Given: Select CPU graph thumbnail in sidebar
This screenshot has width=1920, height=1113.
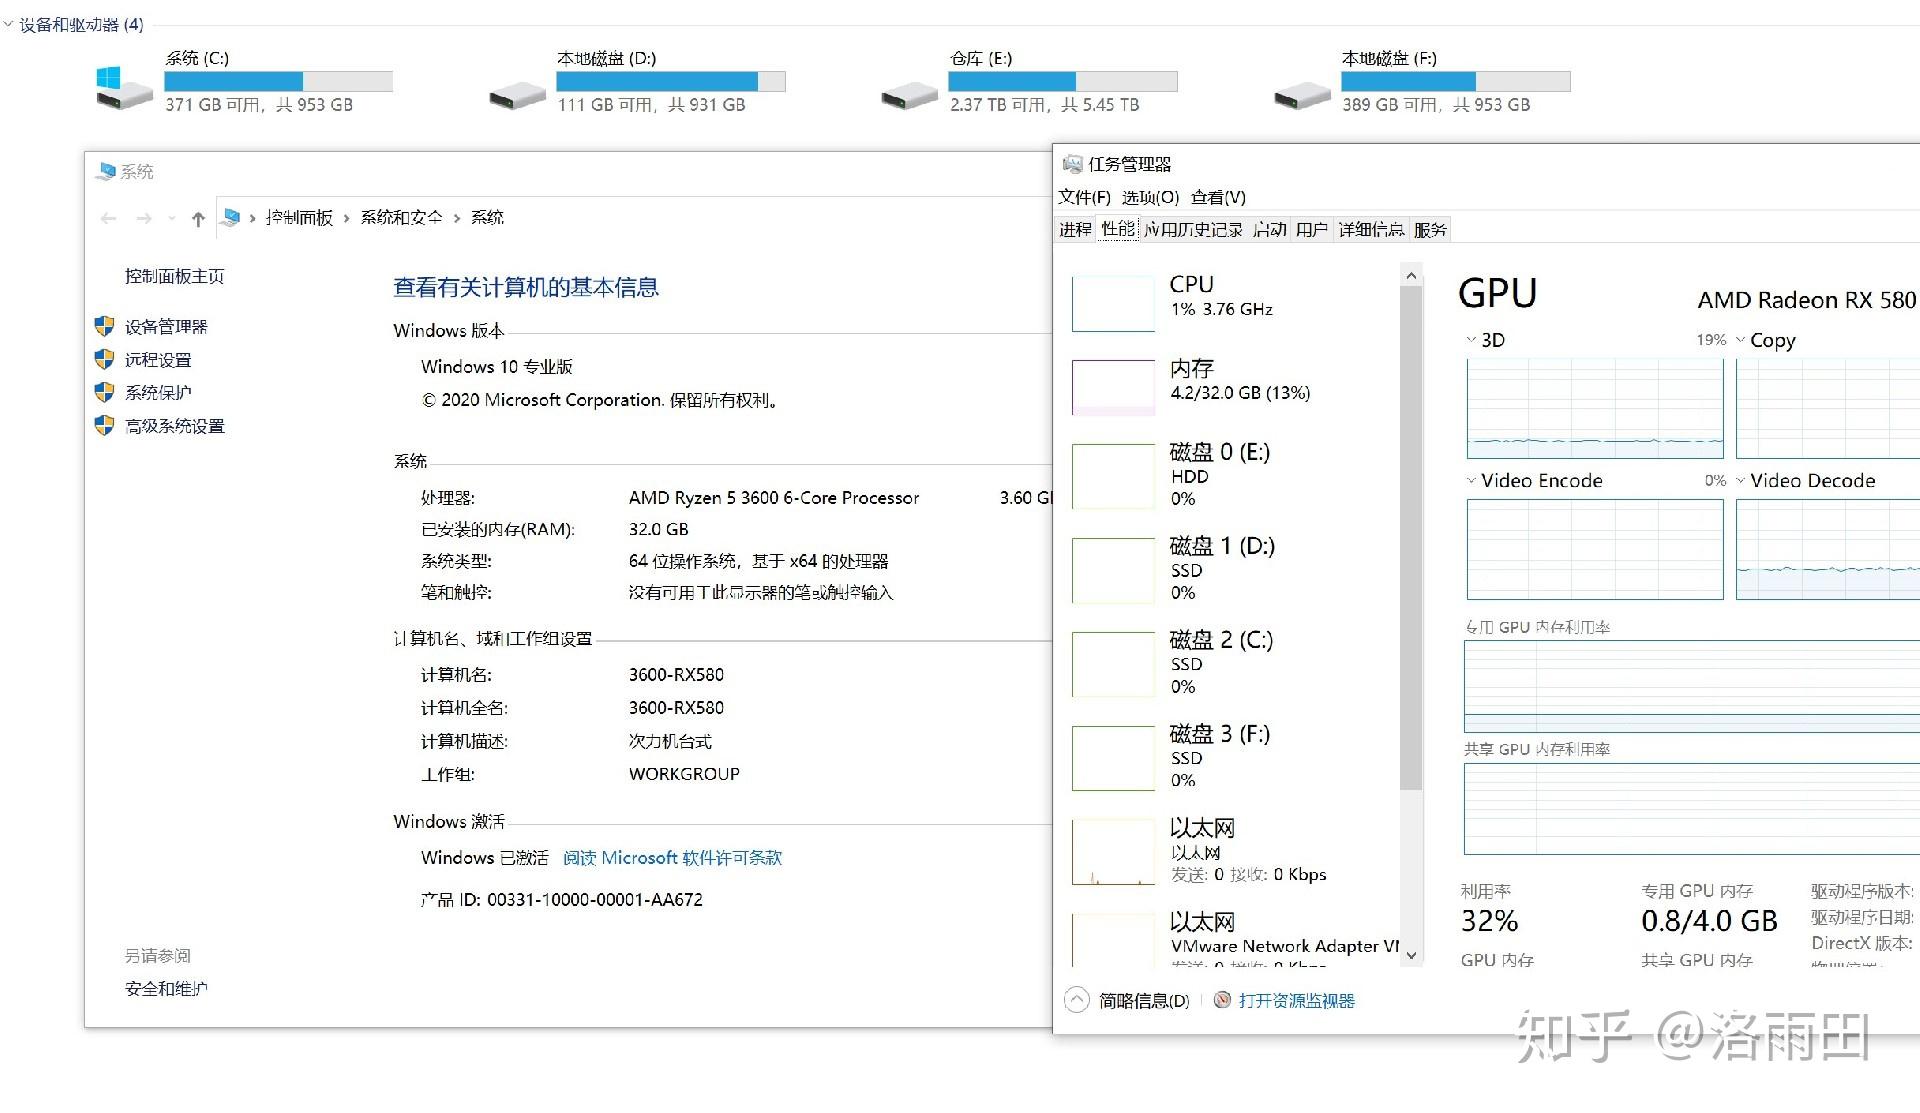Looking at the screenshot, I should (x=1113, y=304).
